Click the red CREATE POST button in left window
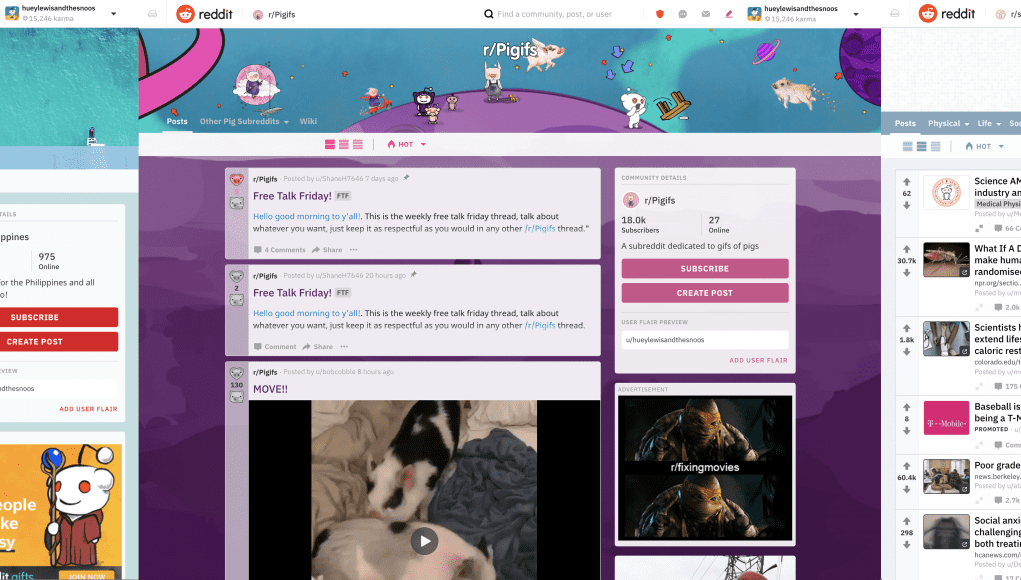This screenshot has height=580, width=1021. [57, 342]
